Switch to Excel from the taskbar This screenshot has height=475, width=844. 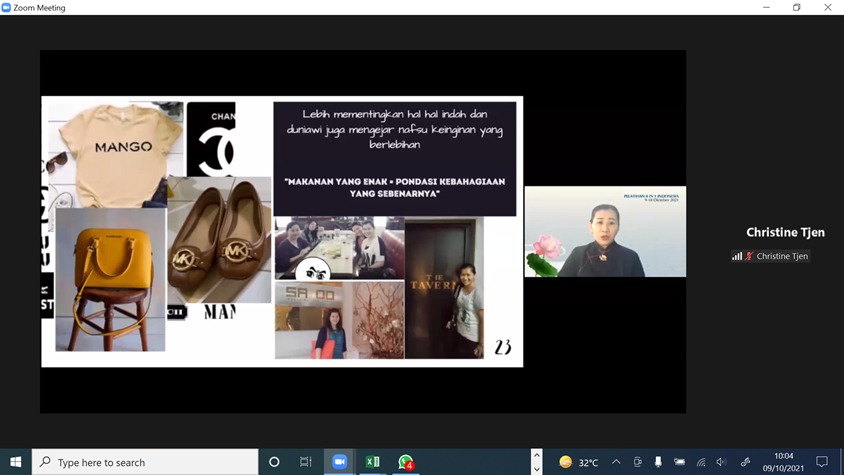(x=372, y=462)
